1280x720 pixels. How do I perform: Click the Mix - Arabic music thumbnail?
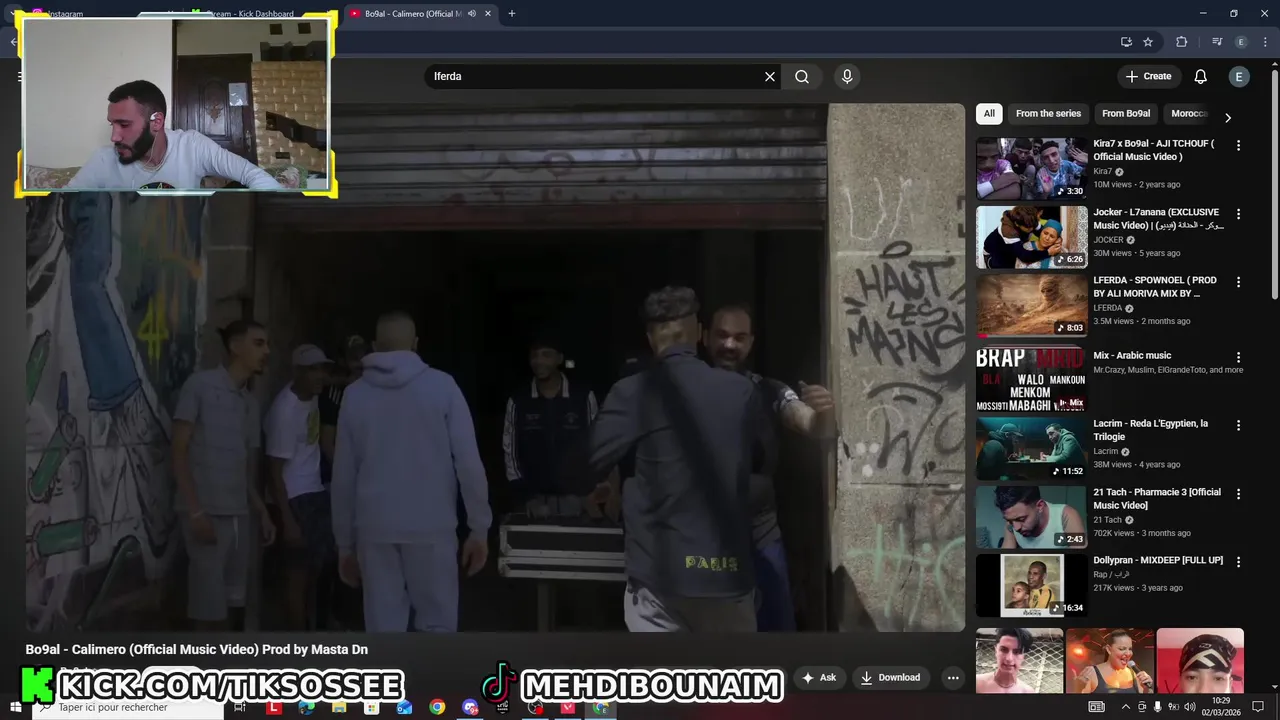(x=1031, y=379)
